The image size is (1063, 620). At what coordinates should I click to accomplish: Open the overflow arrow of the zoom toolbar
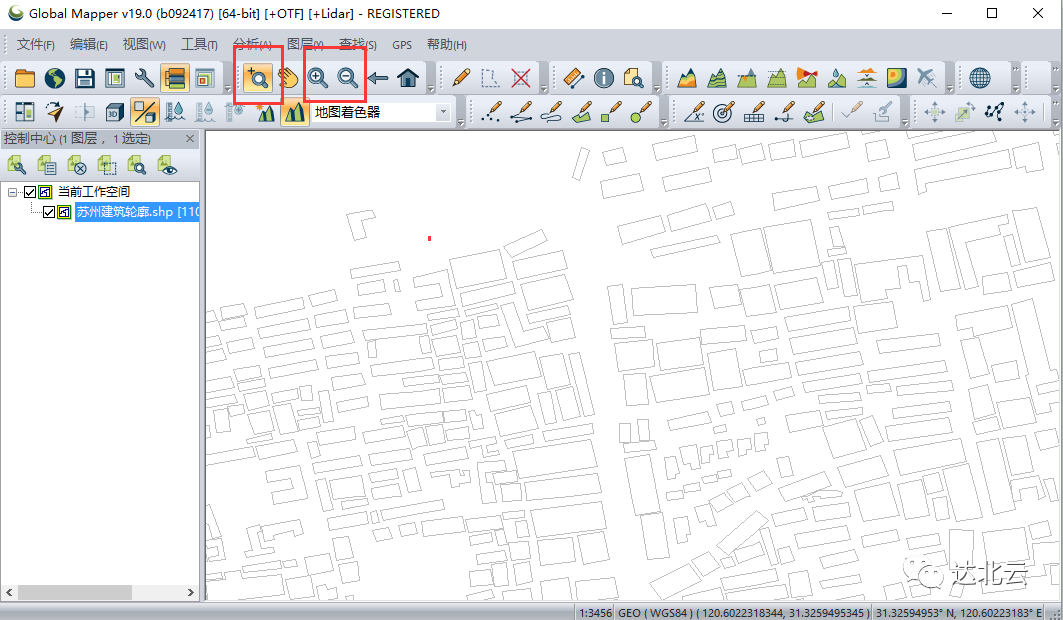click(x=431, y=87)
